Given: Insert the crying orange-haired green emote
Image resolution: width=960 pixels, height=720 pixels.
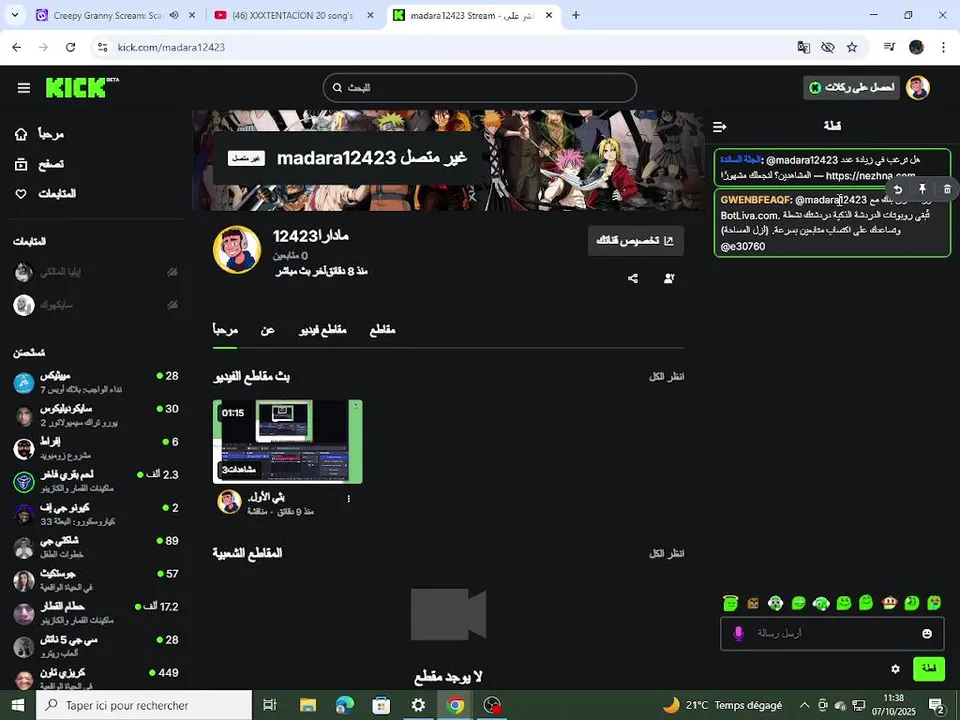Looking at the screenshot, I should click(934, 603).
